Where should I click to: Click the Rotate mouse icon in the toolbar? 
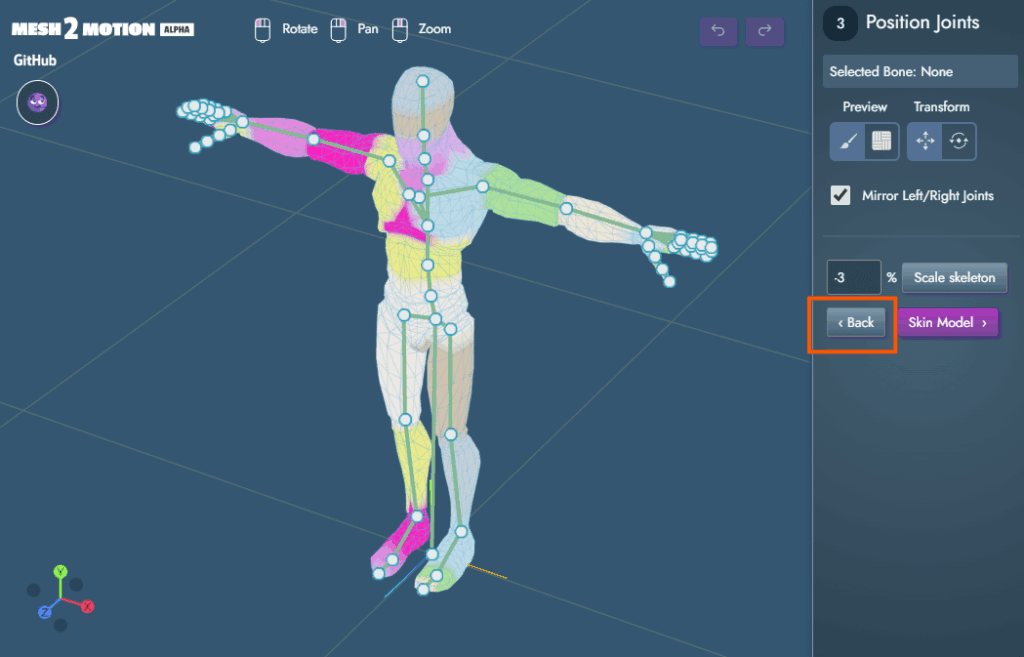pos(262,29)
